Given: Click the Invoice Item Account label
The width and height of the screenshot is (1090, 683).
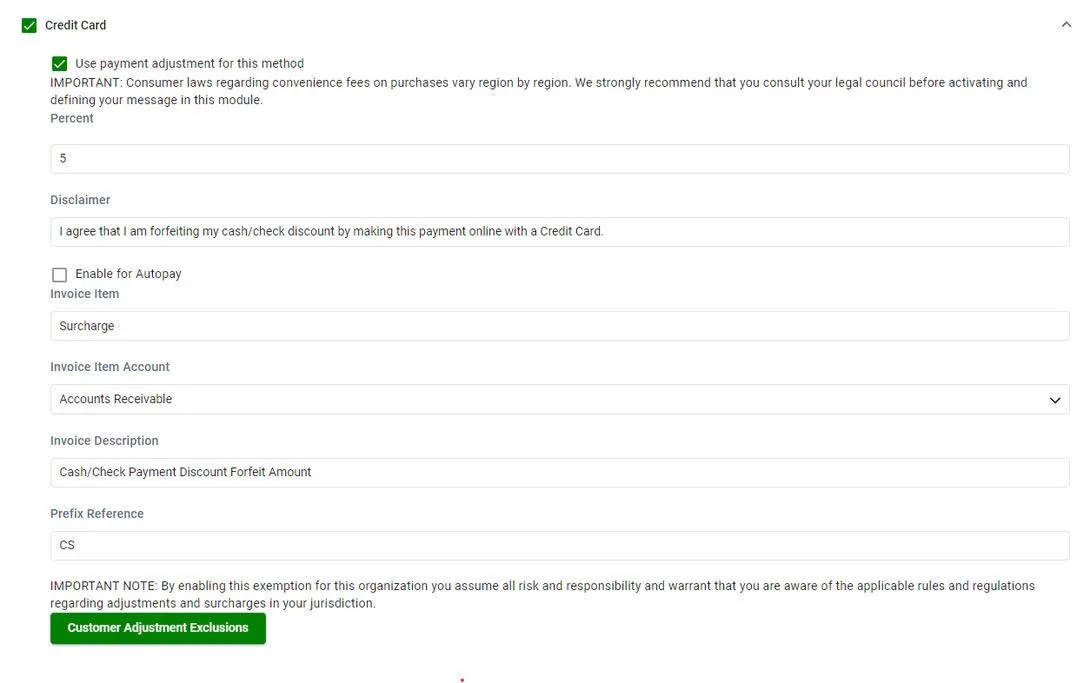Looking at the screenshot, I should 110,367.
